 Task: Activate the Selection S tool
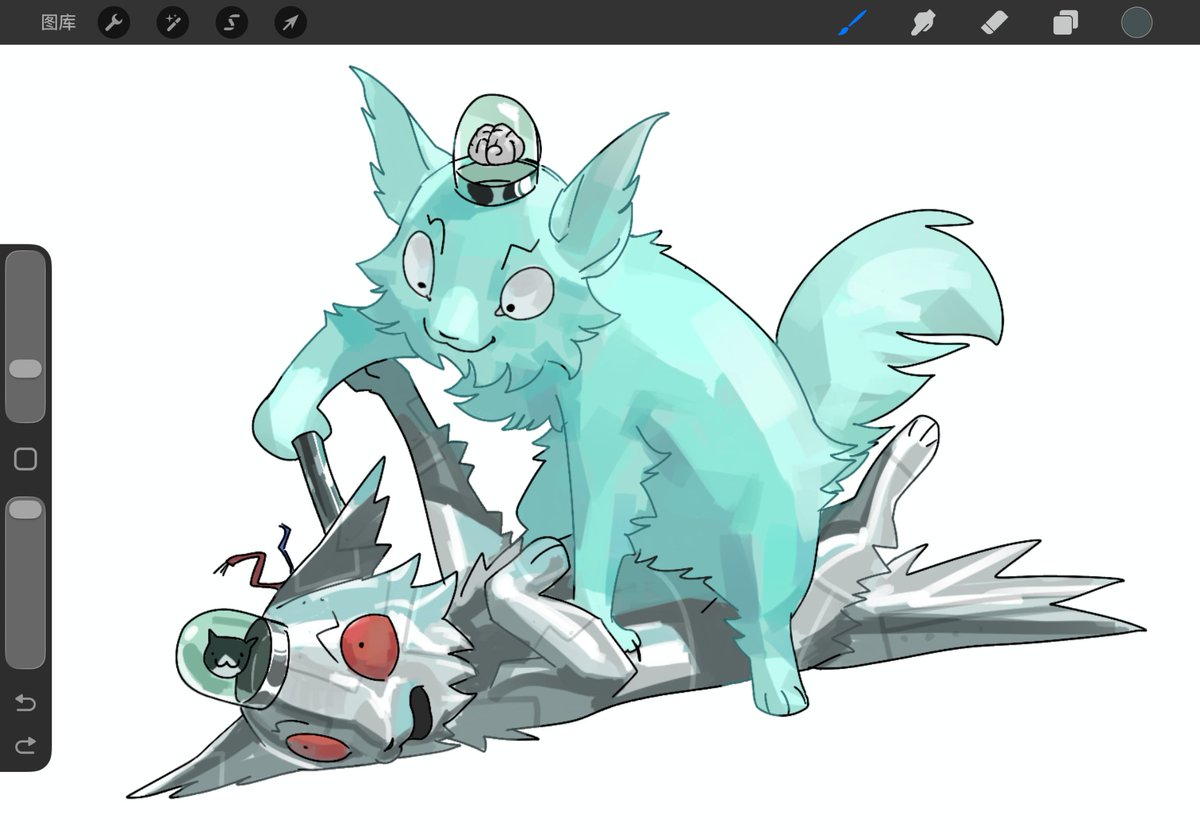tap(232, 22)
